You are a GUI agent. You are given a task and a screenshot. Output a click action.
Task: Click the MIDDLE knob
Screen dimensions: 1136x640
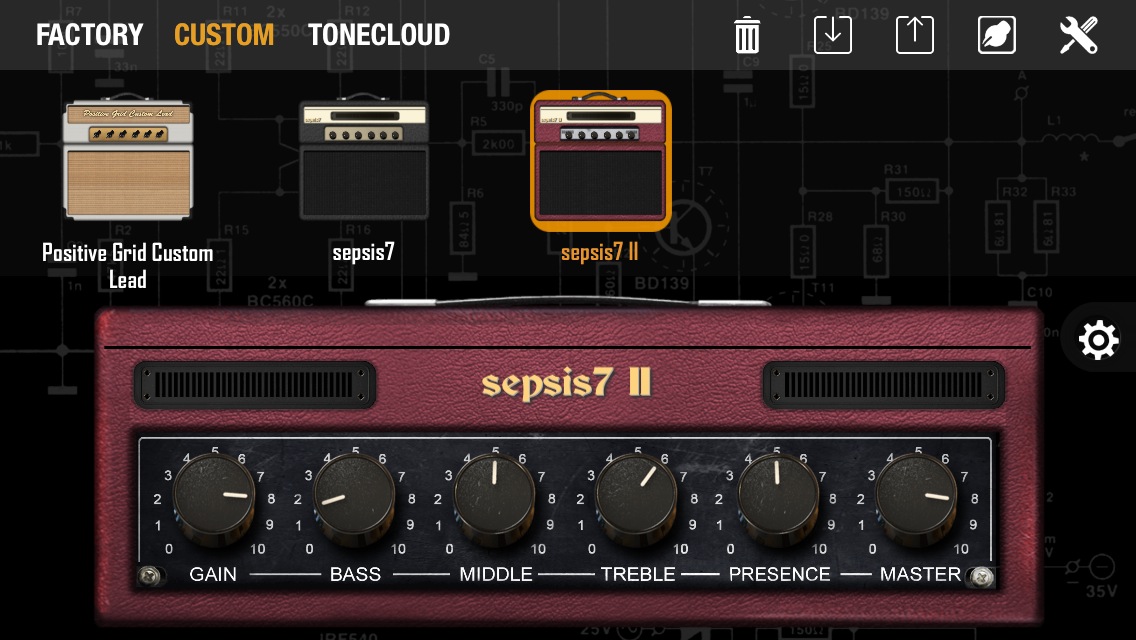pos(495,500)
